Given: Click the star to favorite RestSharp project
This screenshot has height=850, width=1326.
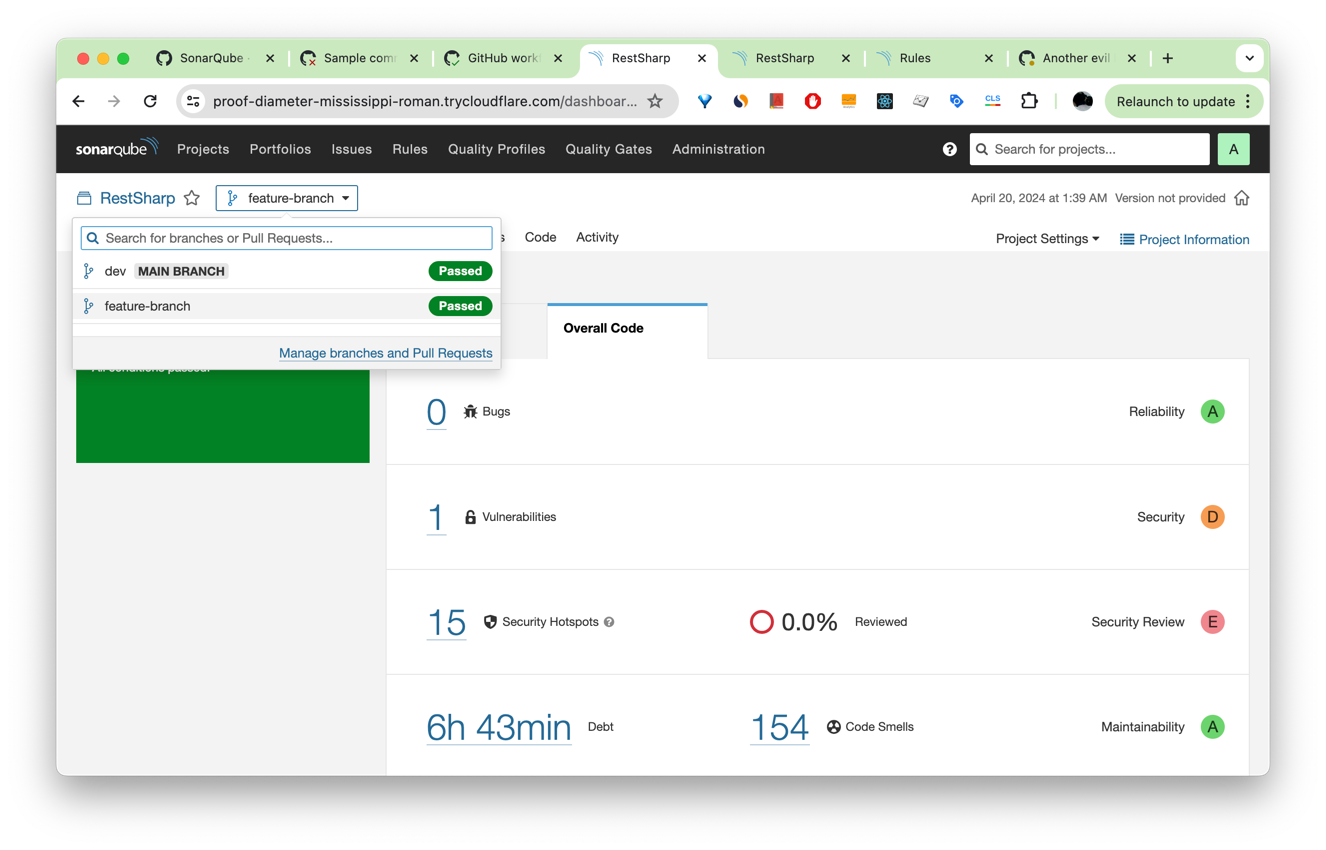Looking at the screenshot, I should point(192,198).
